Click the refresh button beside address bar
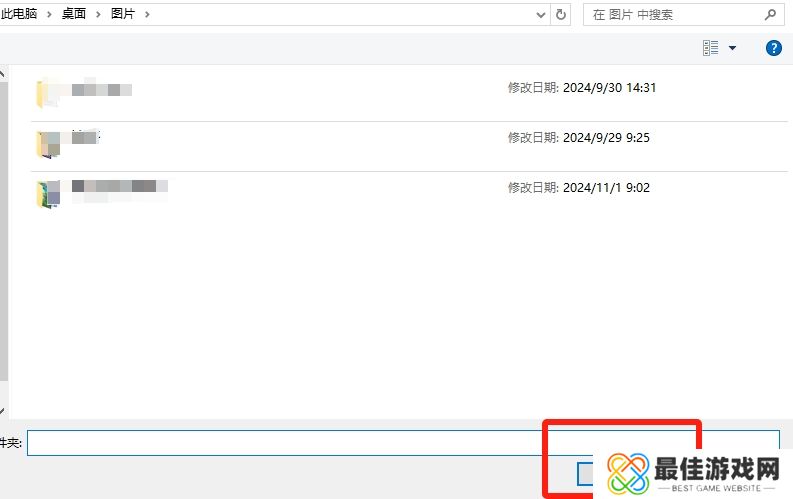This screenshot has width=793, height=499. coord(561,15)
